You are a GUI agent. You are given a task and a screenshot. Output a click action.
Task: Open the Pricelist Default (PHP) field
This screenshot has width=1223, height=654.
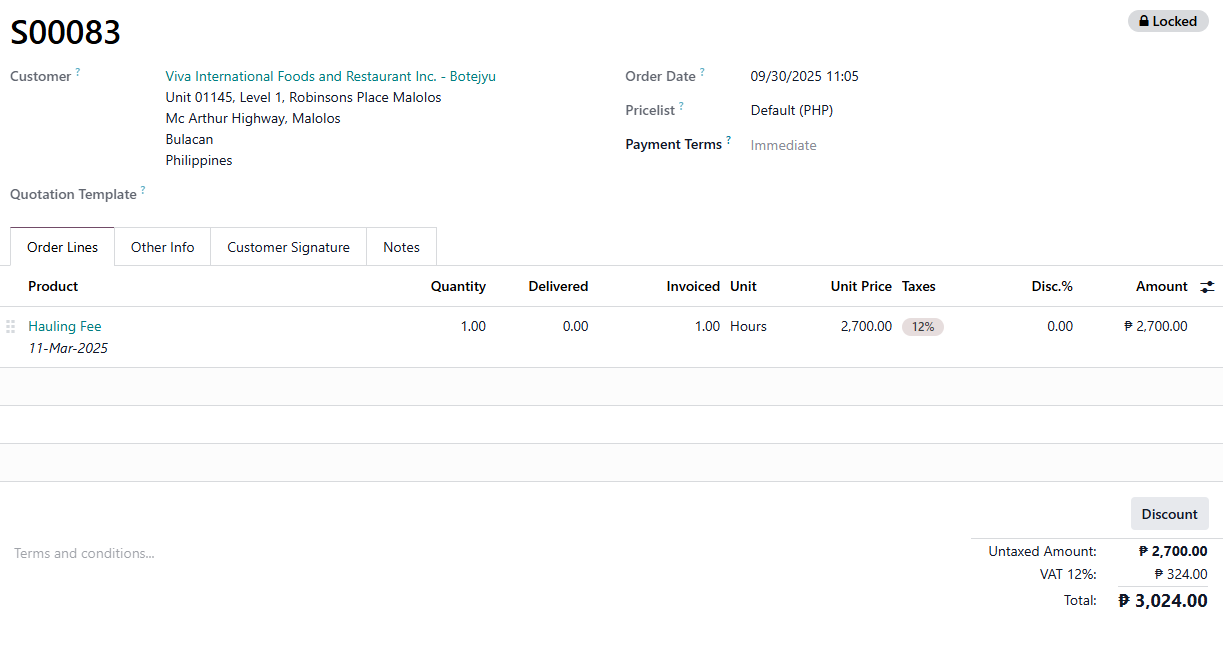click(x=791, y=110)
